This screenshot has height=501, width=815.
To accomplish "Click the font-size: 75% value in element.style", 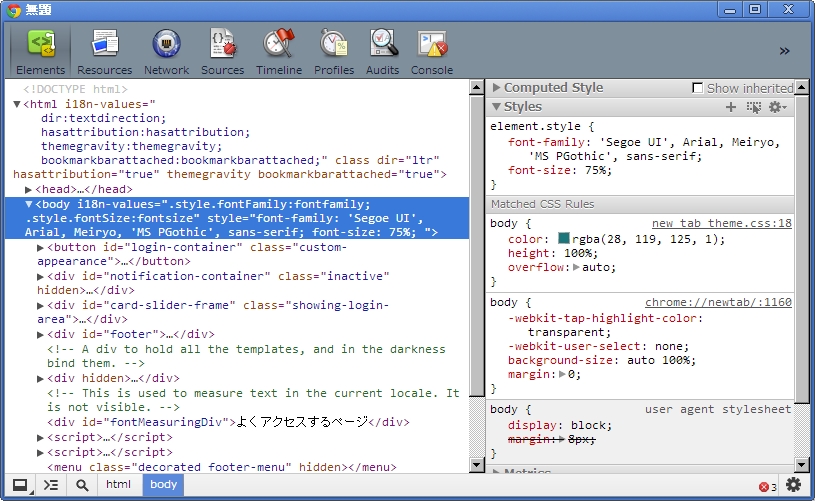I will tap(598, 170).
